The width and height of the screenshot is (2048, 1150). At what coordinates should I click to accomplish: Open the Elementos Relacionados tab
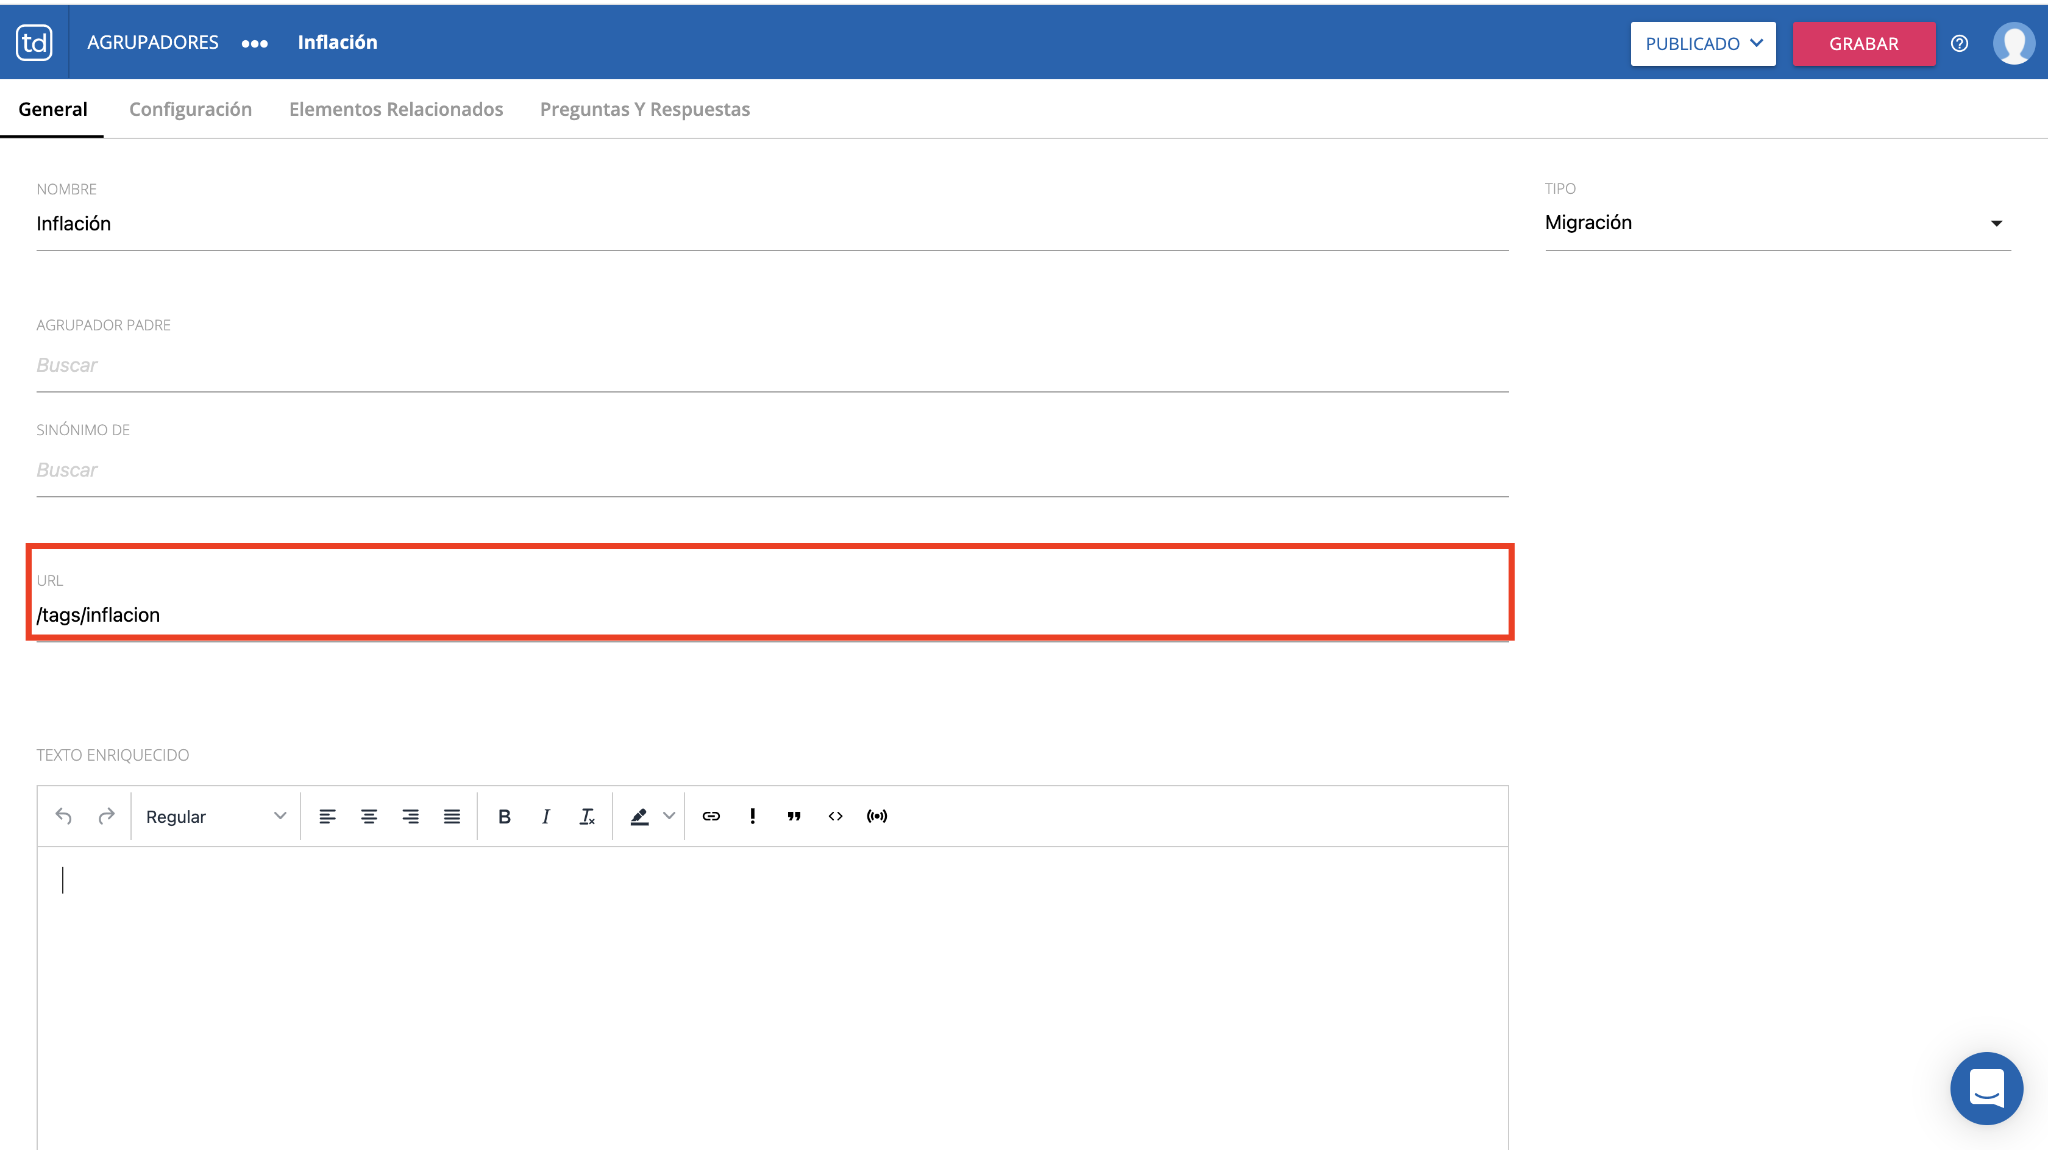point(396,109)
